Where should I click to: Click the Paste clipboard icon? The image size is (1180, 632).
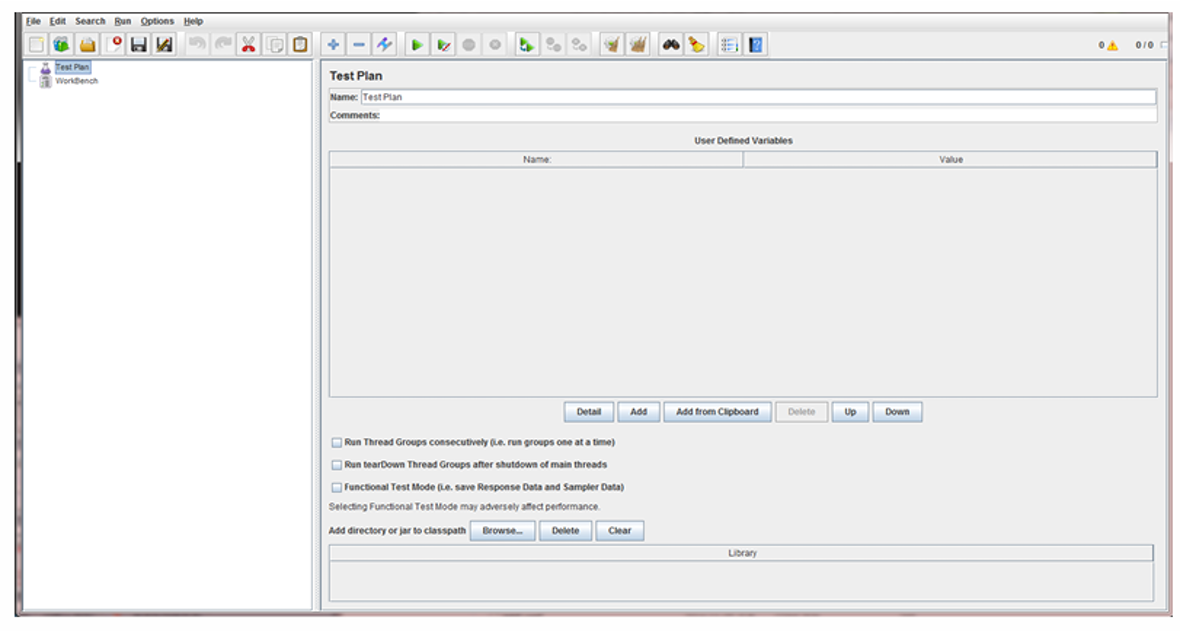click(x=300, y=45)
